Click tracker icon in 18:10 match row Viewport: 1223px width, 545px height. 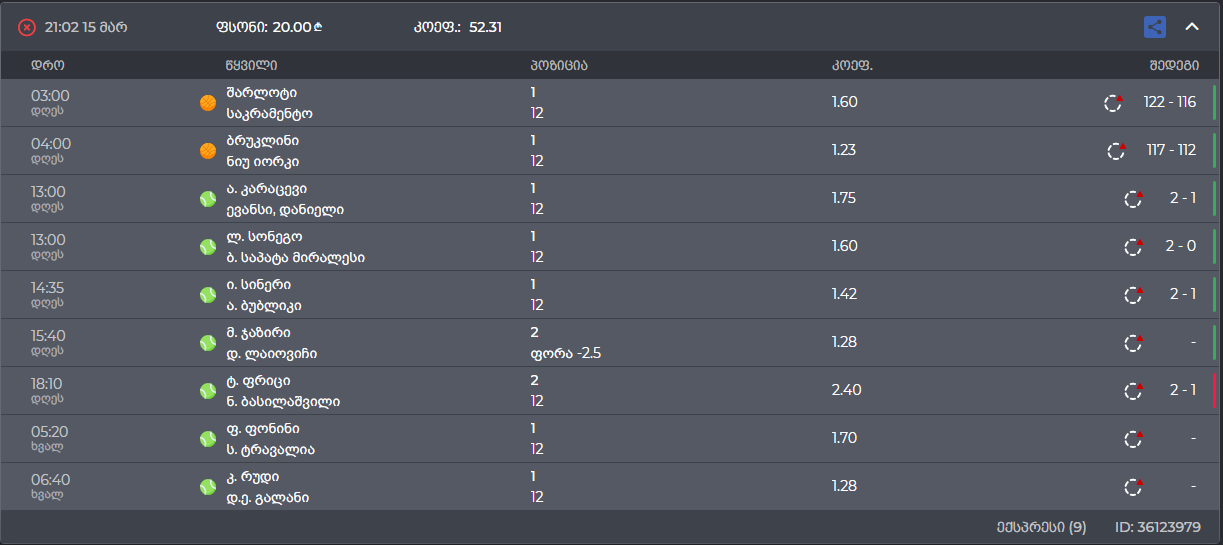coord(1133,391)
